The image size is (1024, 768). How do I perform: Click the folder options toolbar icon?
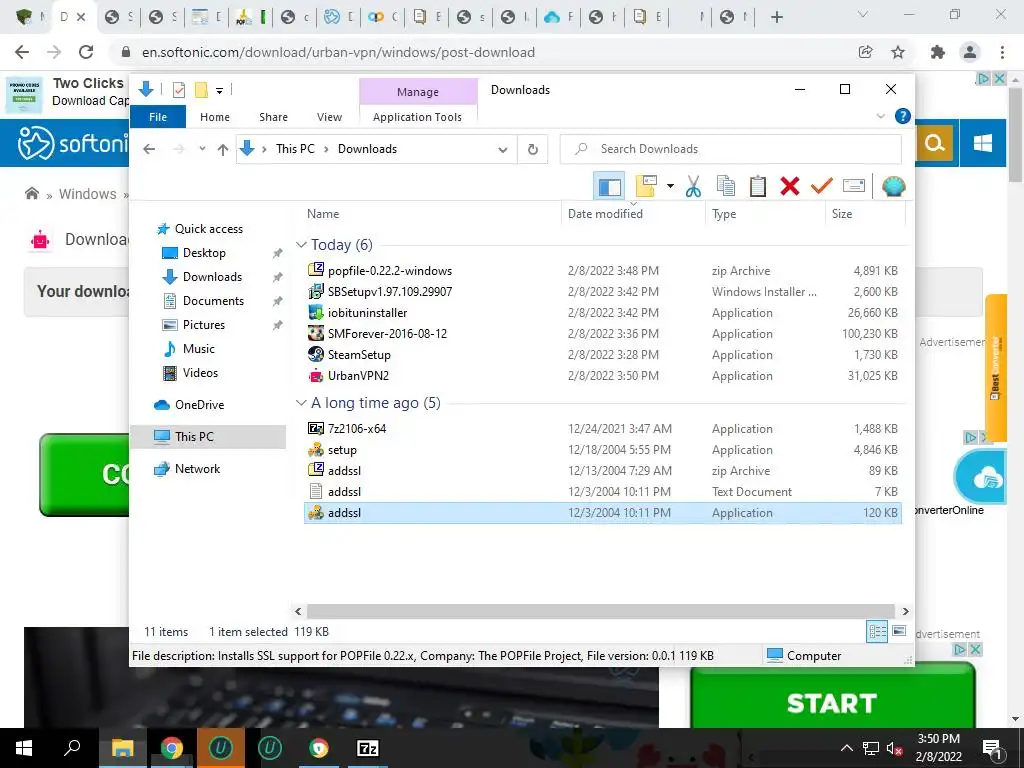646,187
